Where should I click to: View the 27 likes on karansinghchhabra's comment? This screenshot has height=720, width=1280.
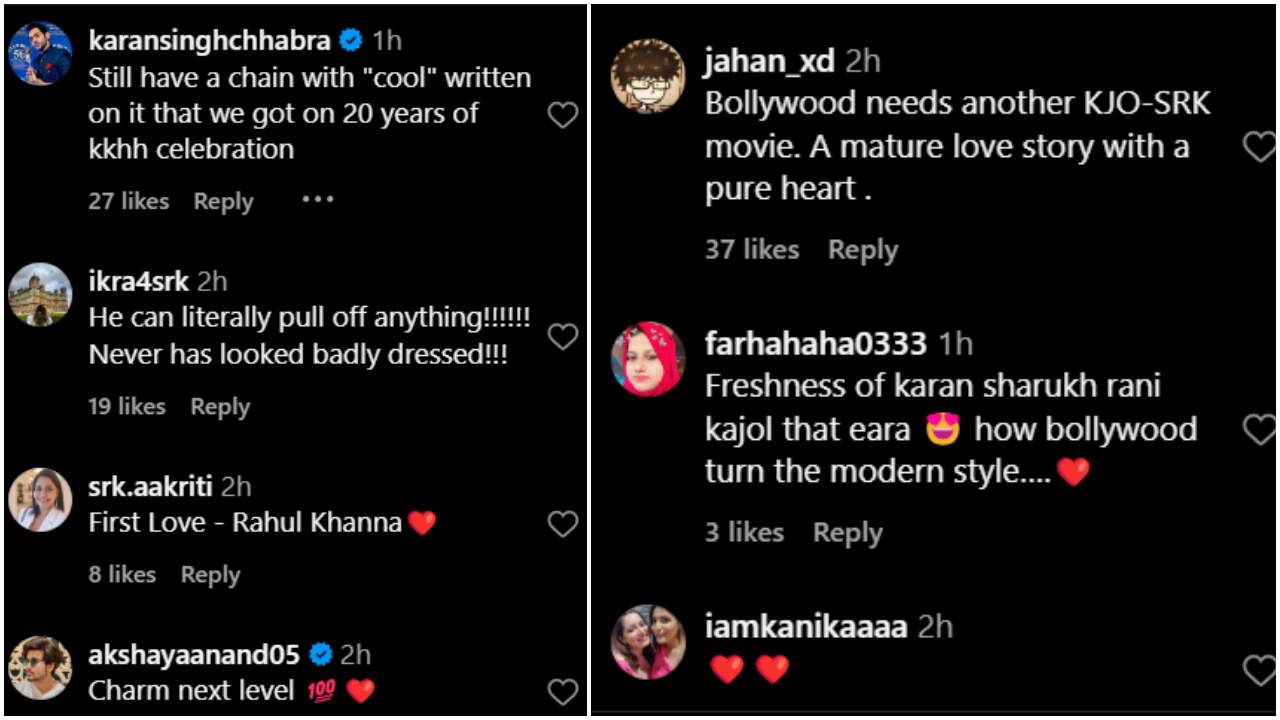(126, 201)
